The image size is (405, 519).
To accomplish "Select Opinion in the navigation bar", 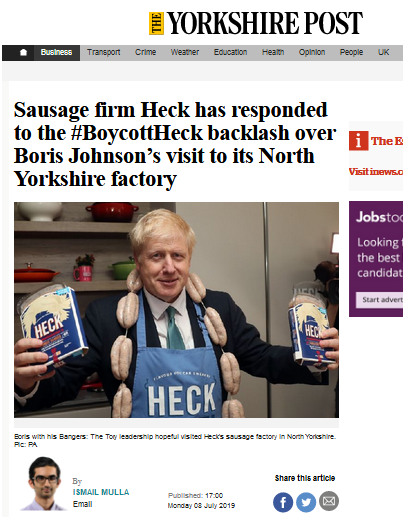I will click(312, 52).
